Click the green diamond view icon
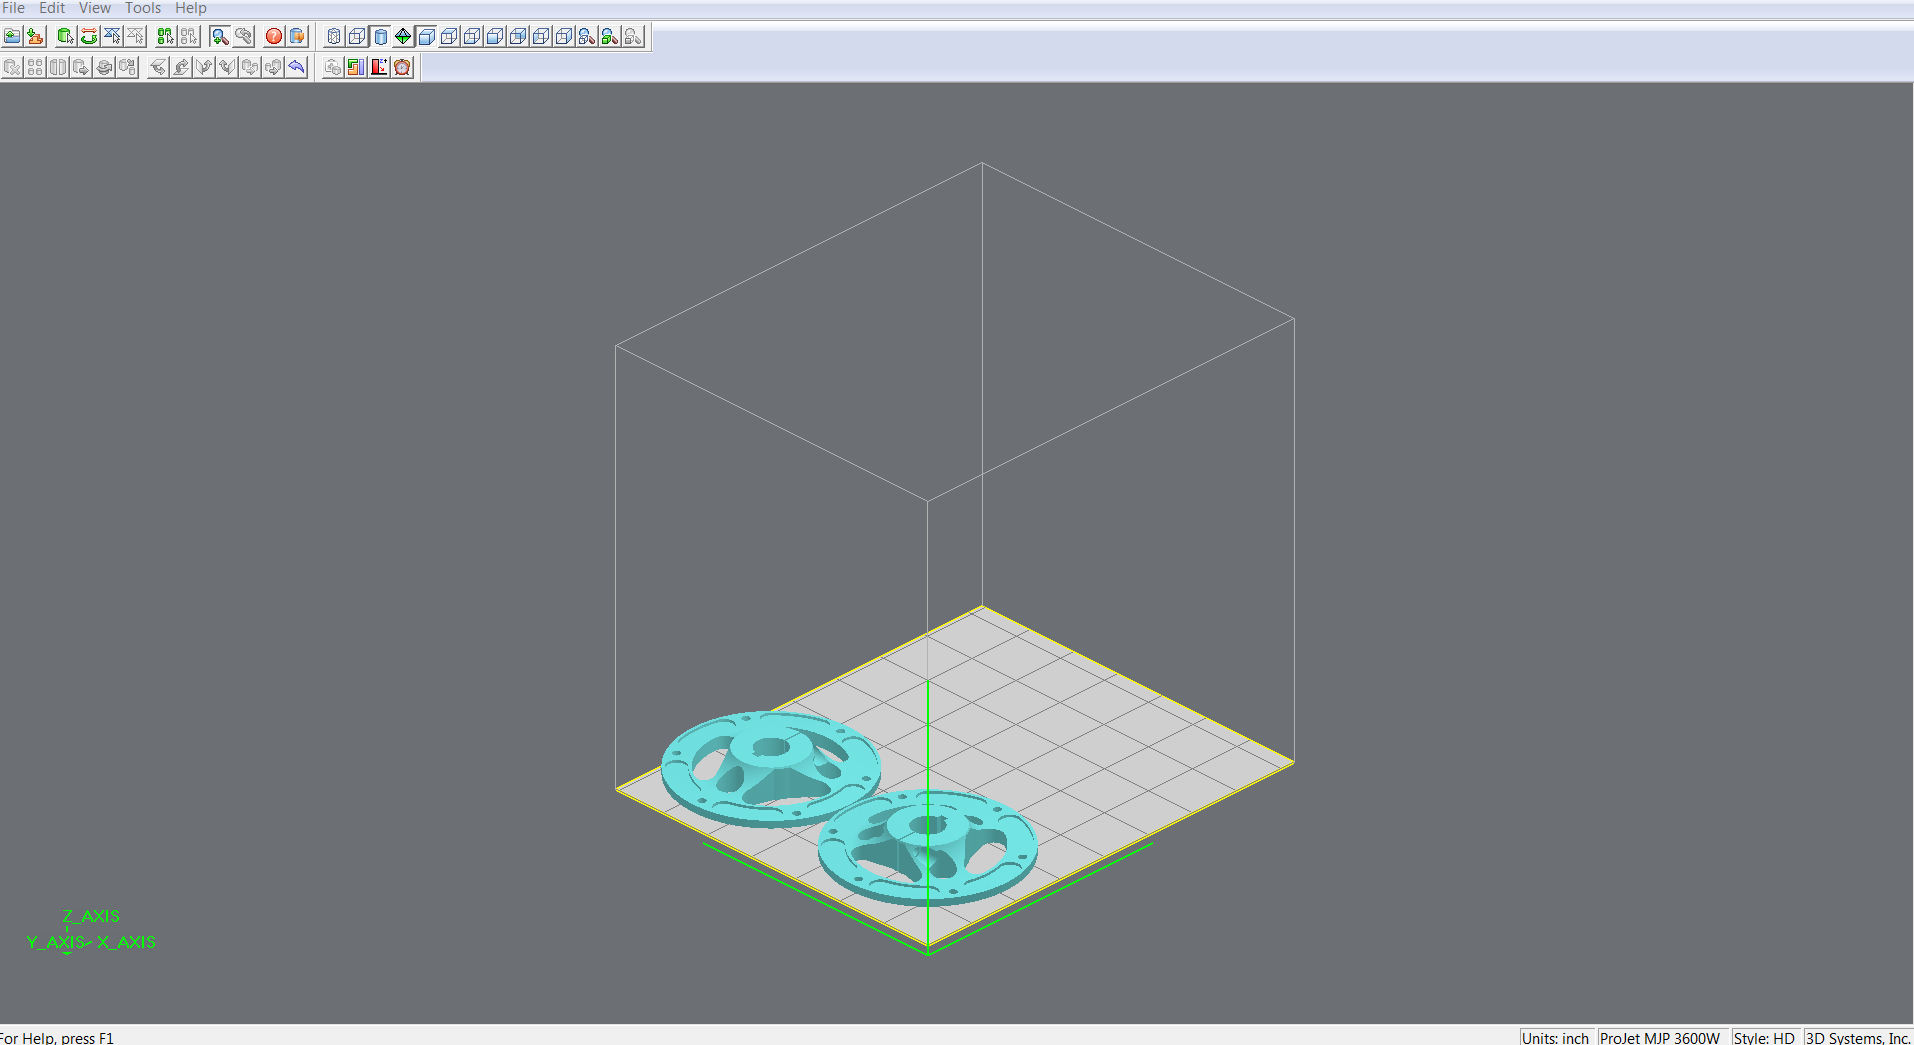The image size is (1914, 1045). point(403,37)
